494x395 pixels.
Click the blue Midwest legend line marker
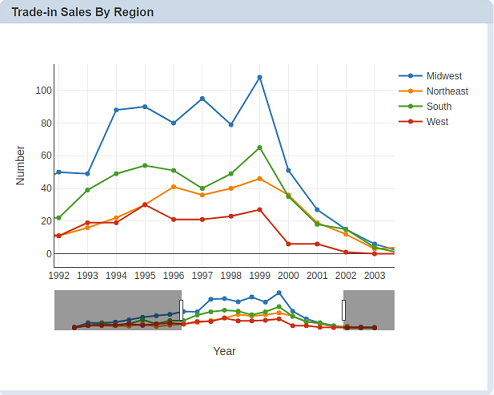coord(410,76)
